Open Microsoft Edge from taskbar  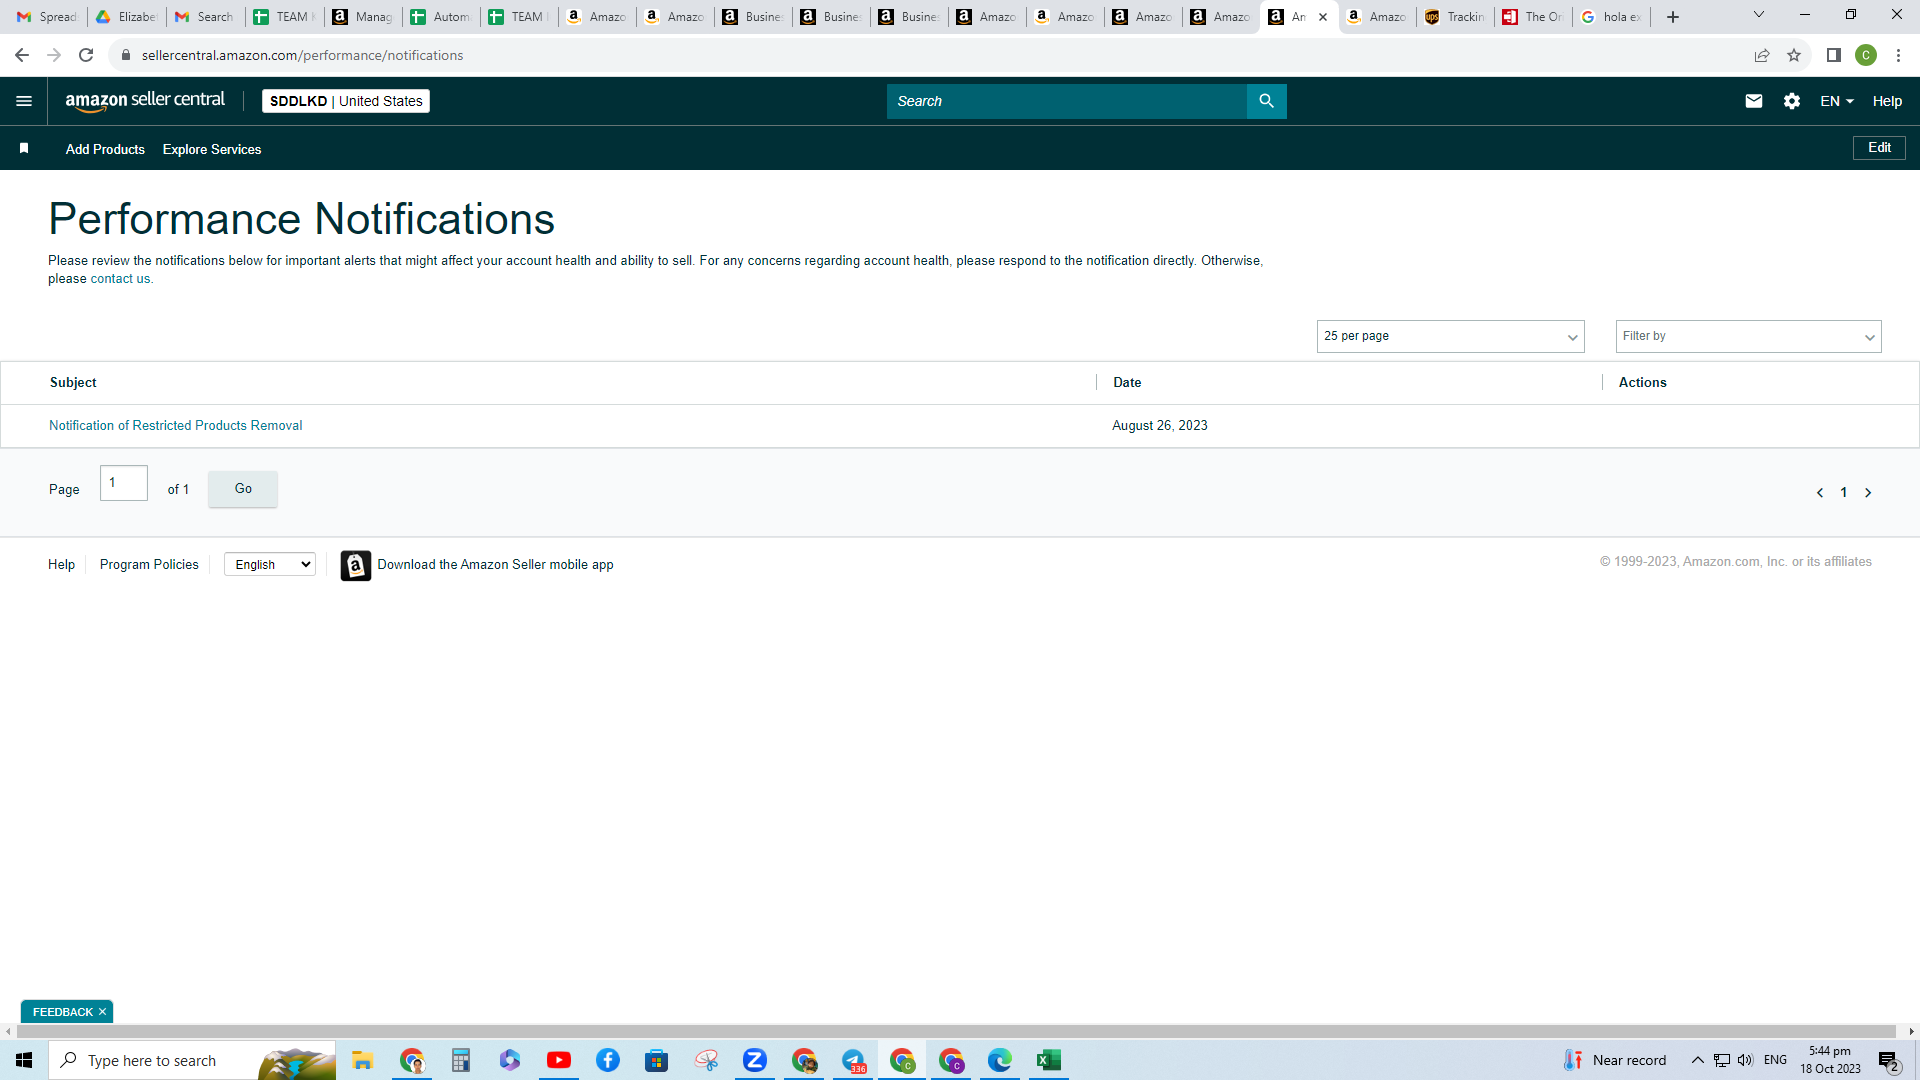1000,1060
